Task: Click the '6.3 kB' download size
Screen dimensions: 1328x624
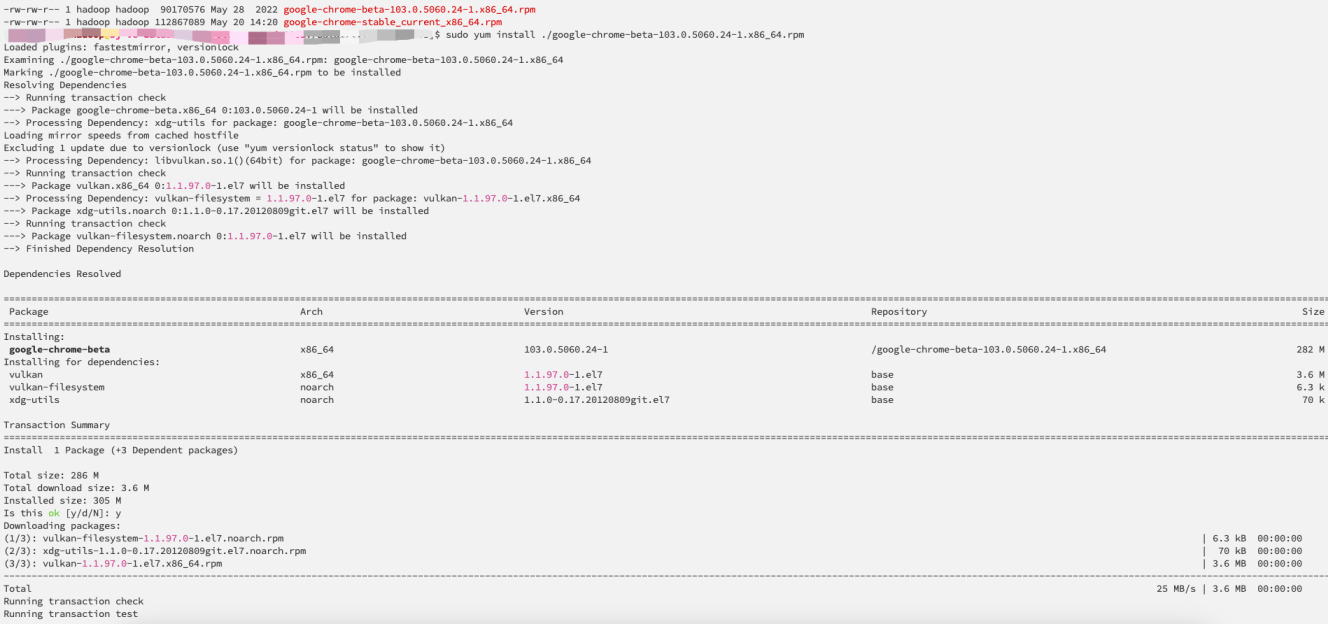Action: [1229, 538]
